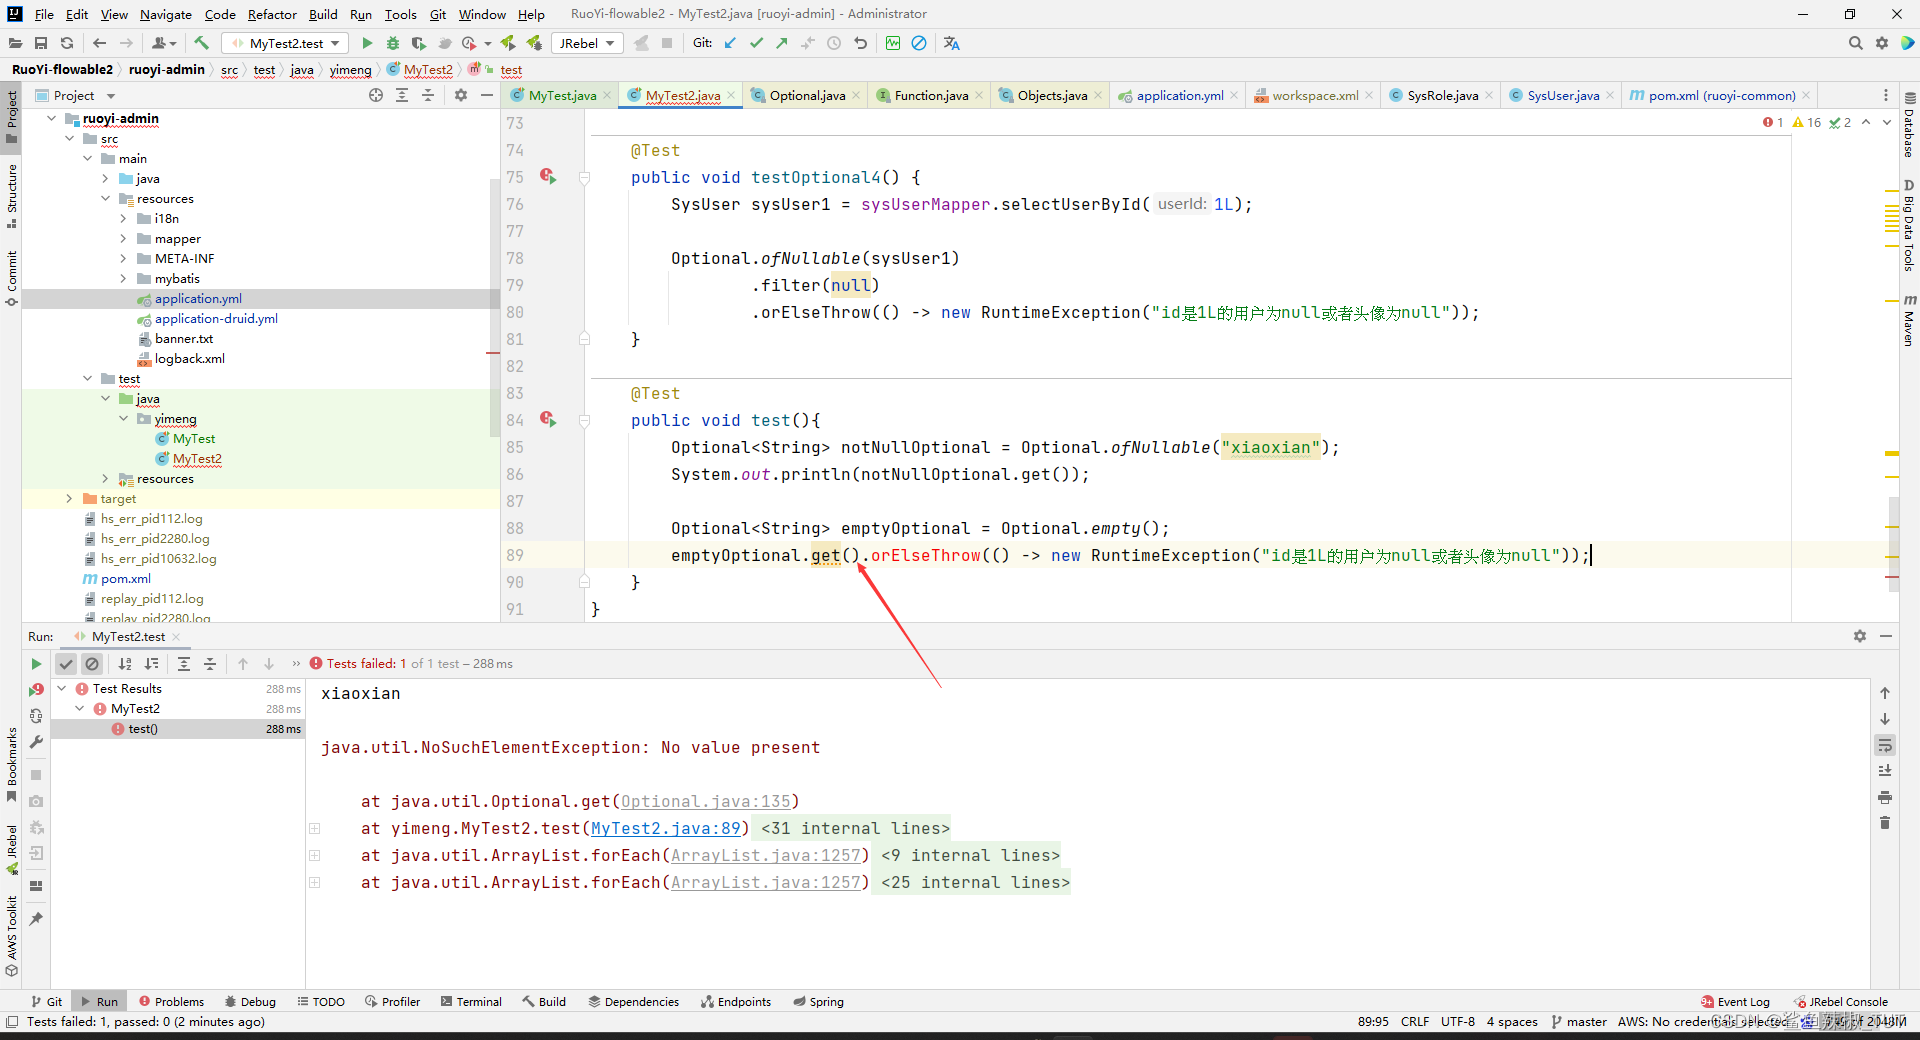Close the MyTest2.java editor tab
Viewport: 1920px width, 1040px height.
731,96
